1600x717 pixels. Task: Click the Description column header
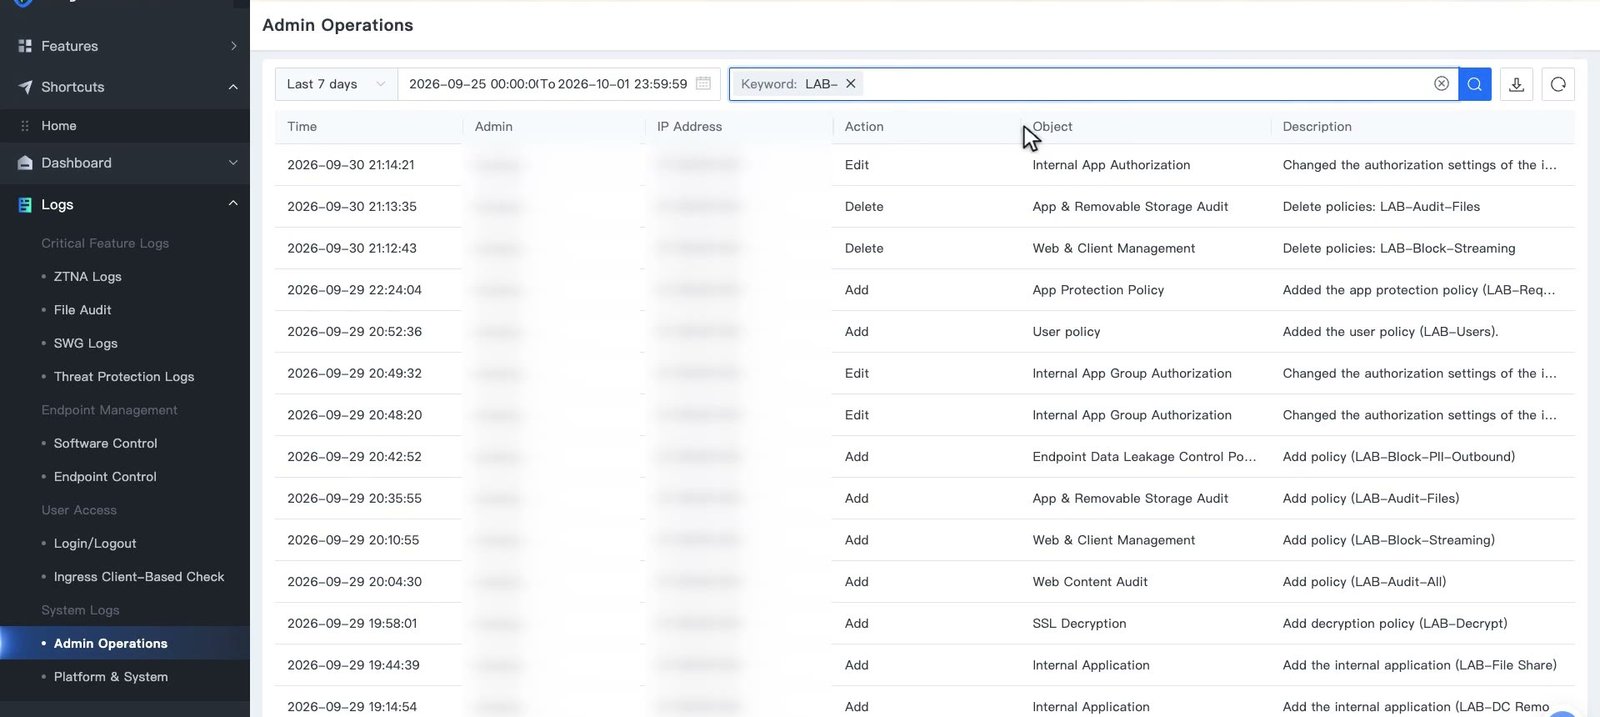1317,127
